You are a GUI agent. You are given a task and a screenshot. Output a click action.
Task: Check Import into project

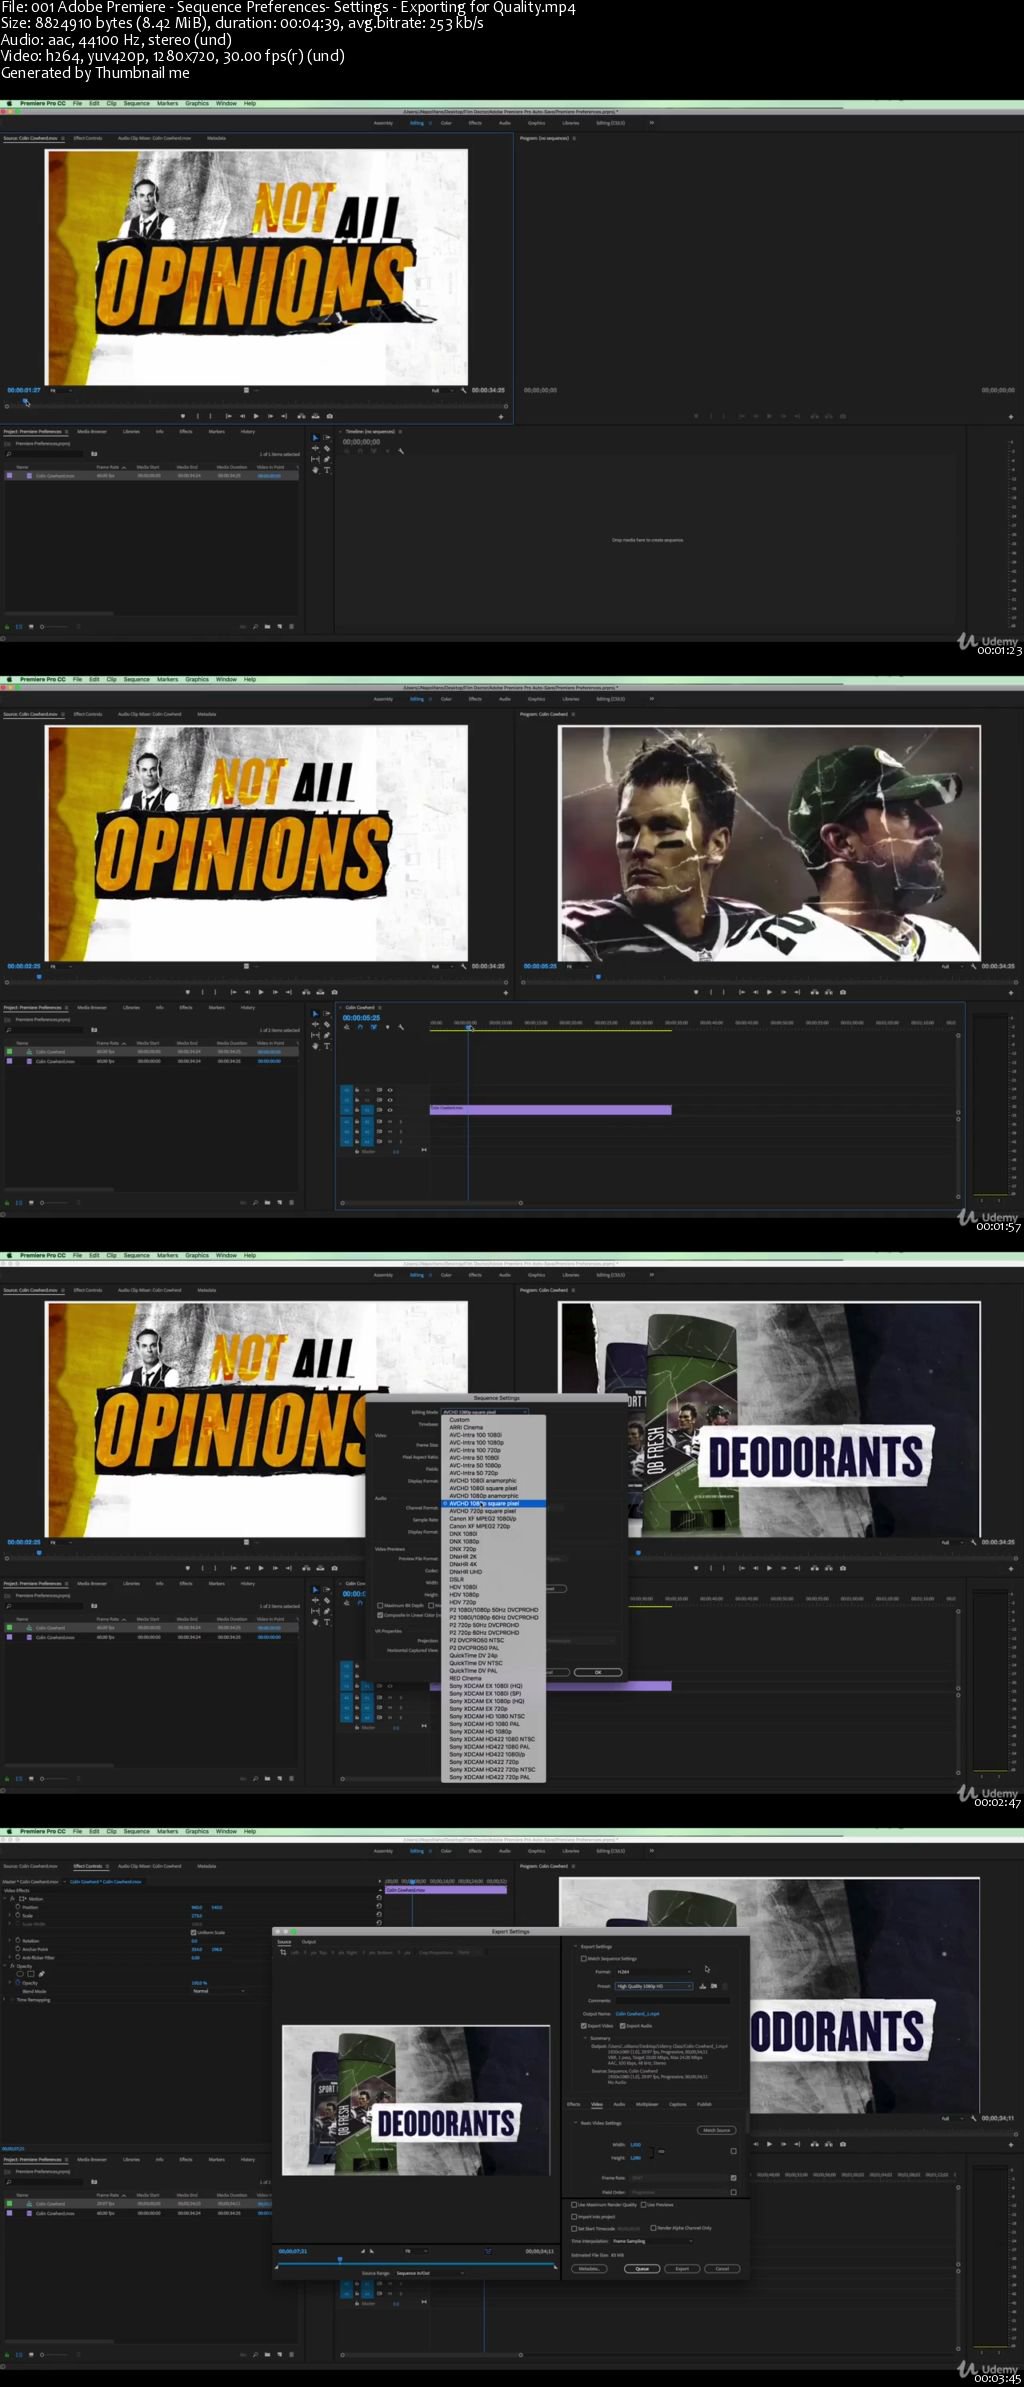[574, 2216]
